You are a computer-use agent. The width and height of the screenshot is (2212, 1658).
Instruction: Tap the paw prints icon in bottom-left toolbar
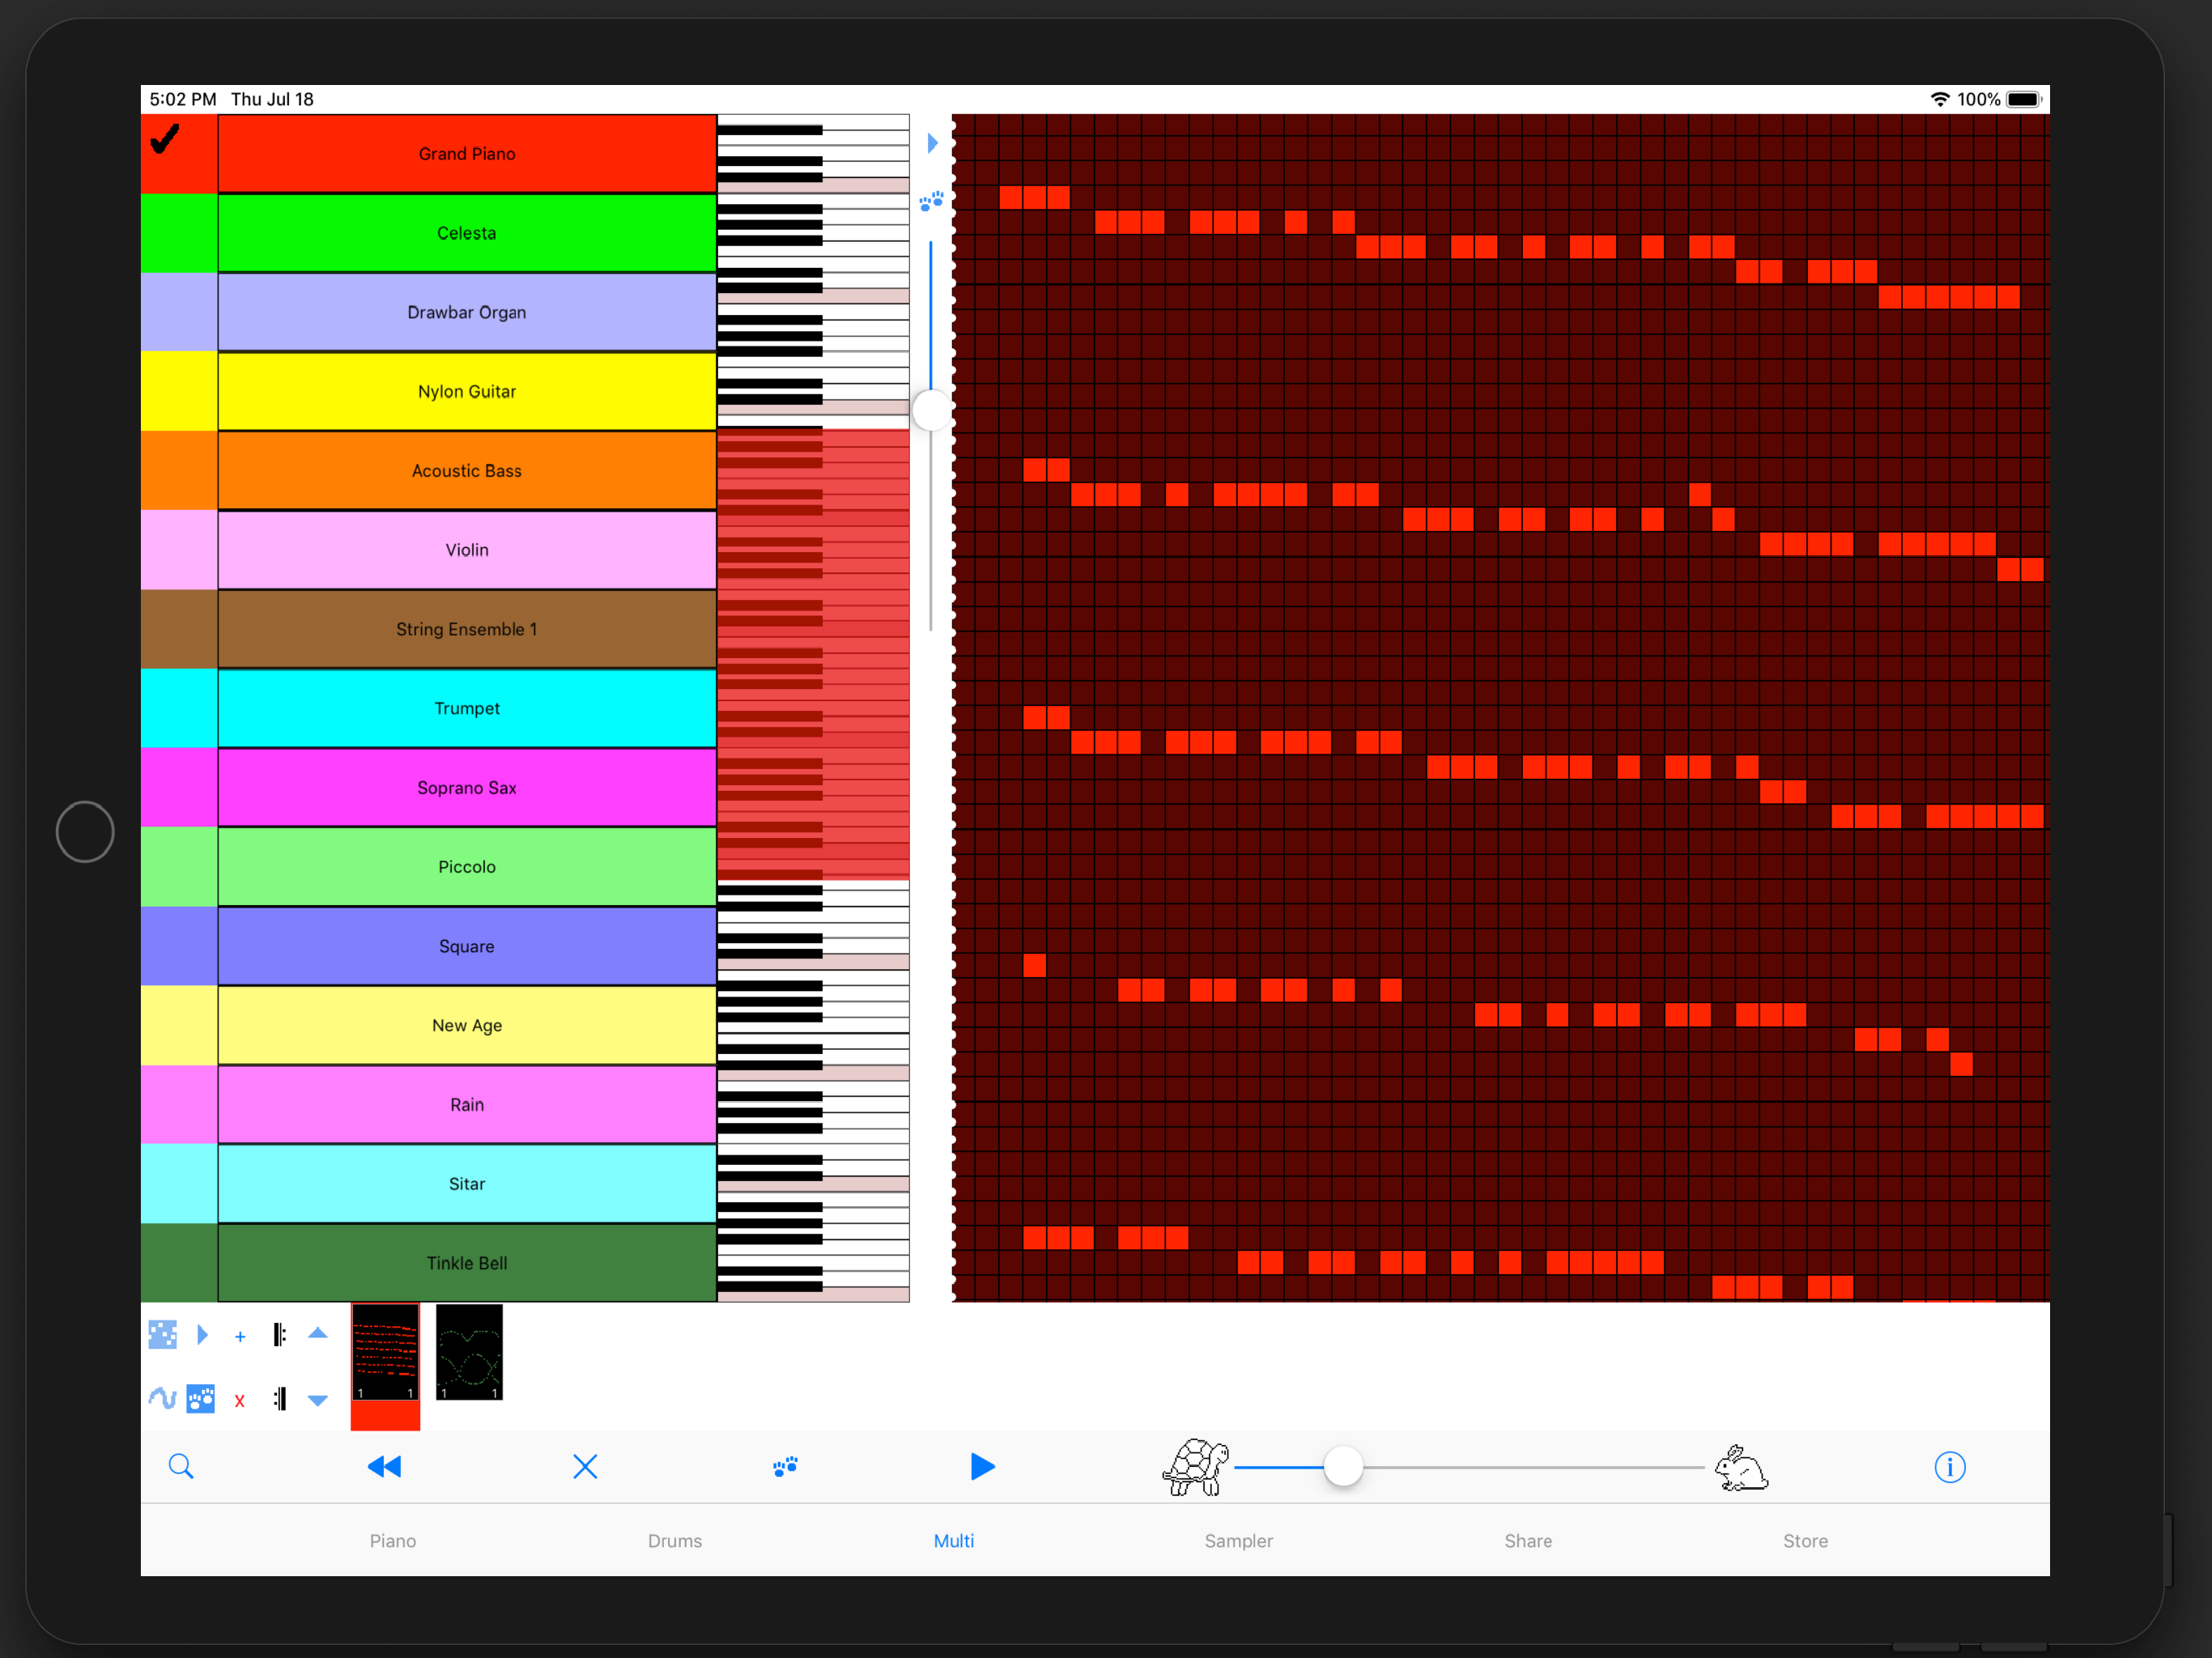(201, 1399)
